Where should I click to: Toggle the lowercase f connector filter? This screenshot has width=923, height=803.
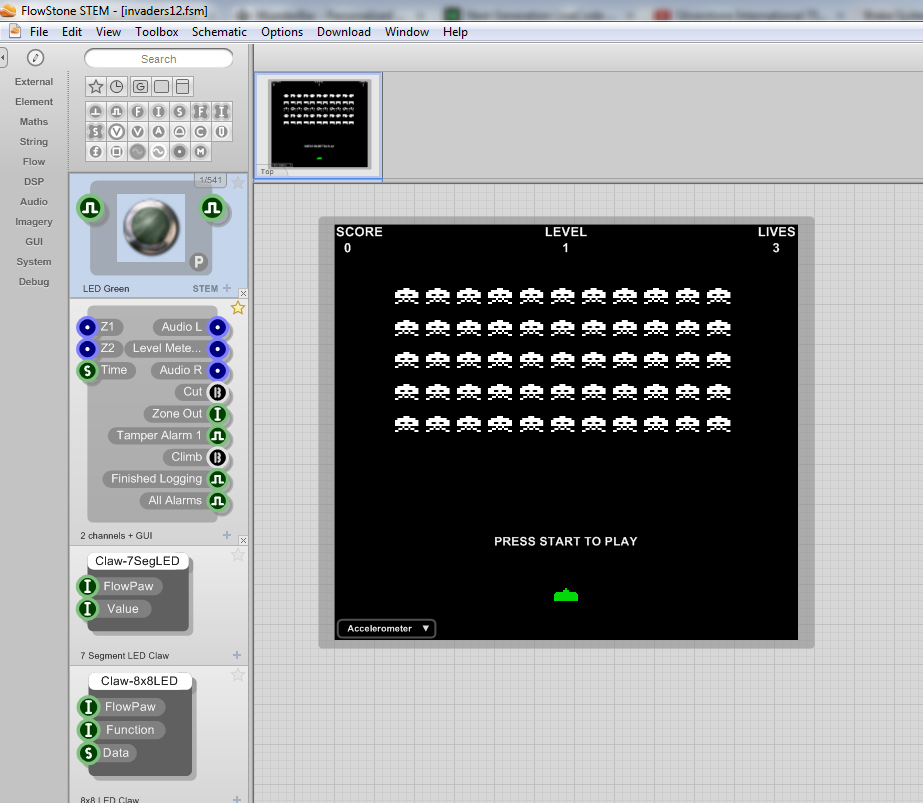pyautogui.click(x=96, y=152)
